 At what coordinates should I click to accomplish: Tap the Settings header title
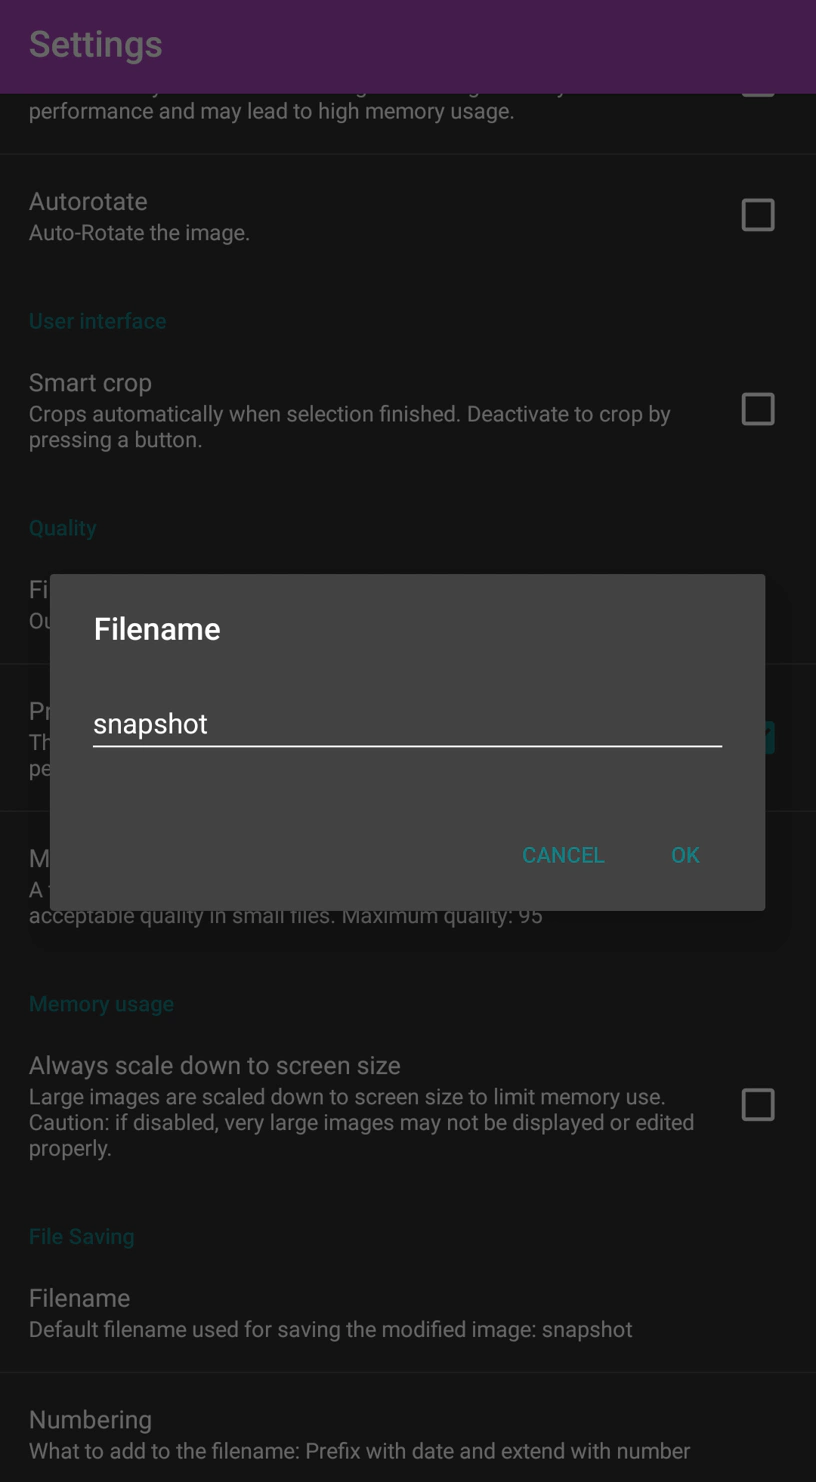click(96, 44)
